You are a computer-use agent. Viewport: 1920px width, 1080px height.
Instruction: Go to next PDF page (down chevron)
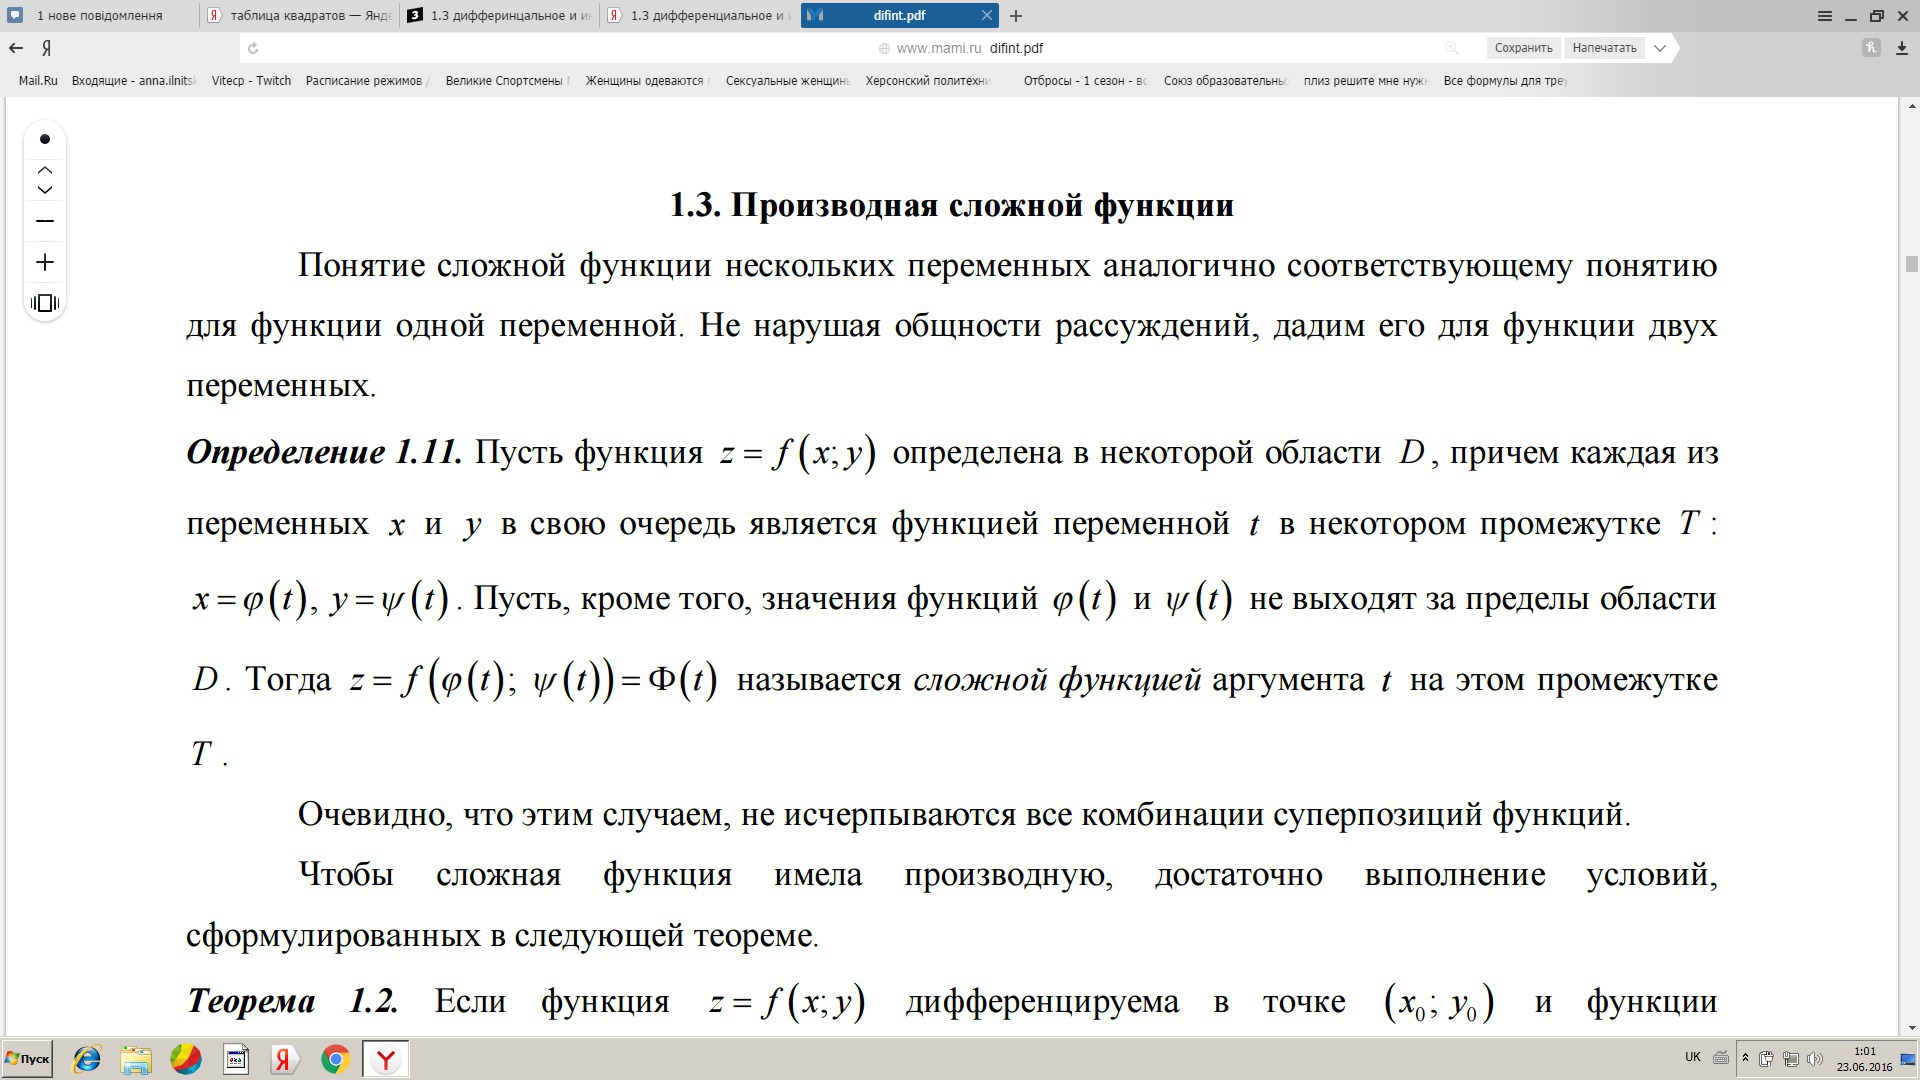click(x=45, y=190)
